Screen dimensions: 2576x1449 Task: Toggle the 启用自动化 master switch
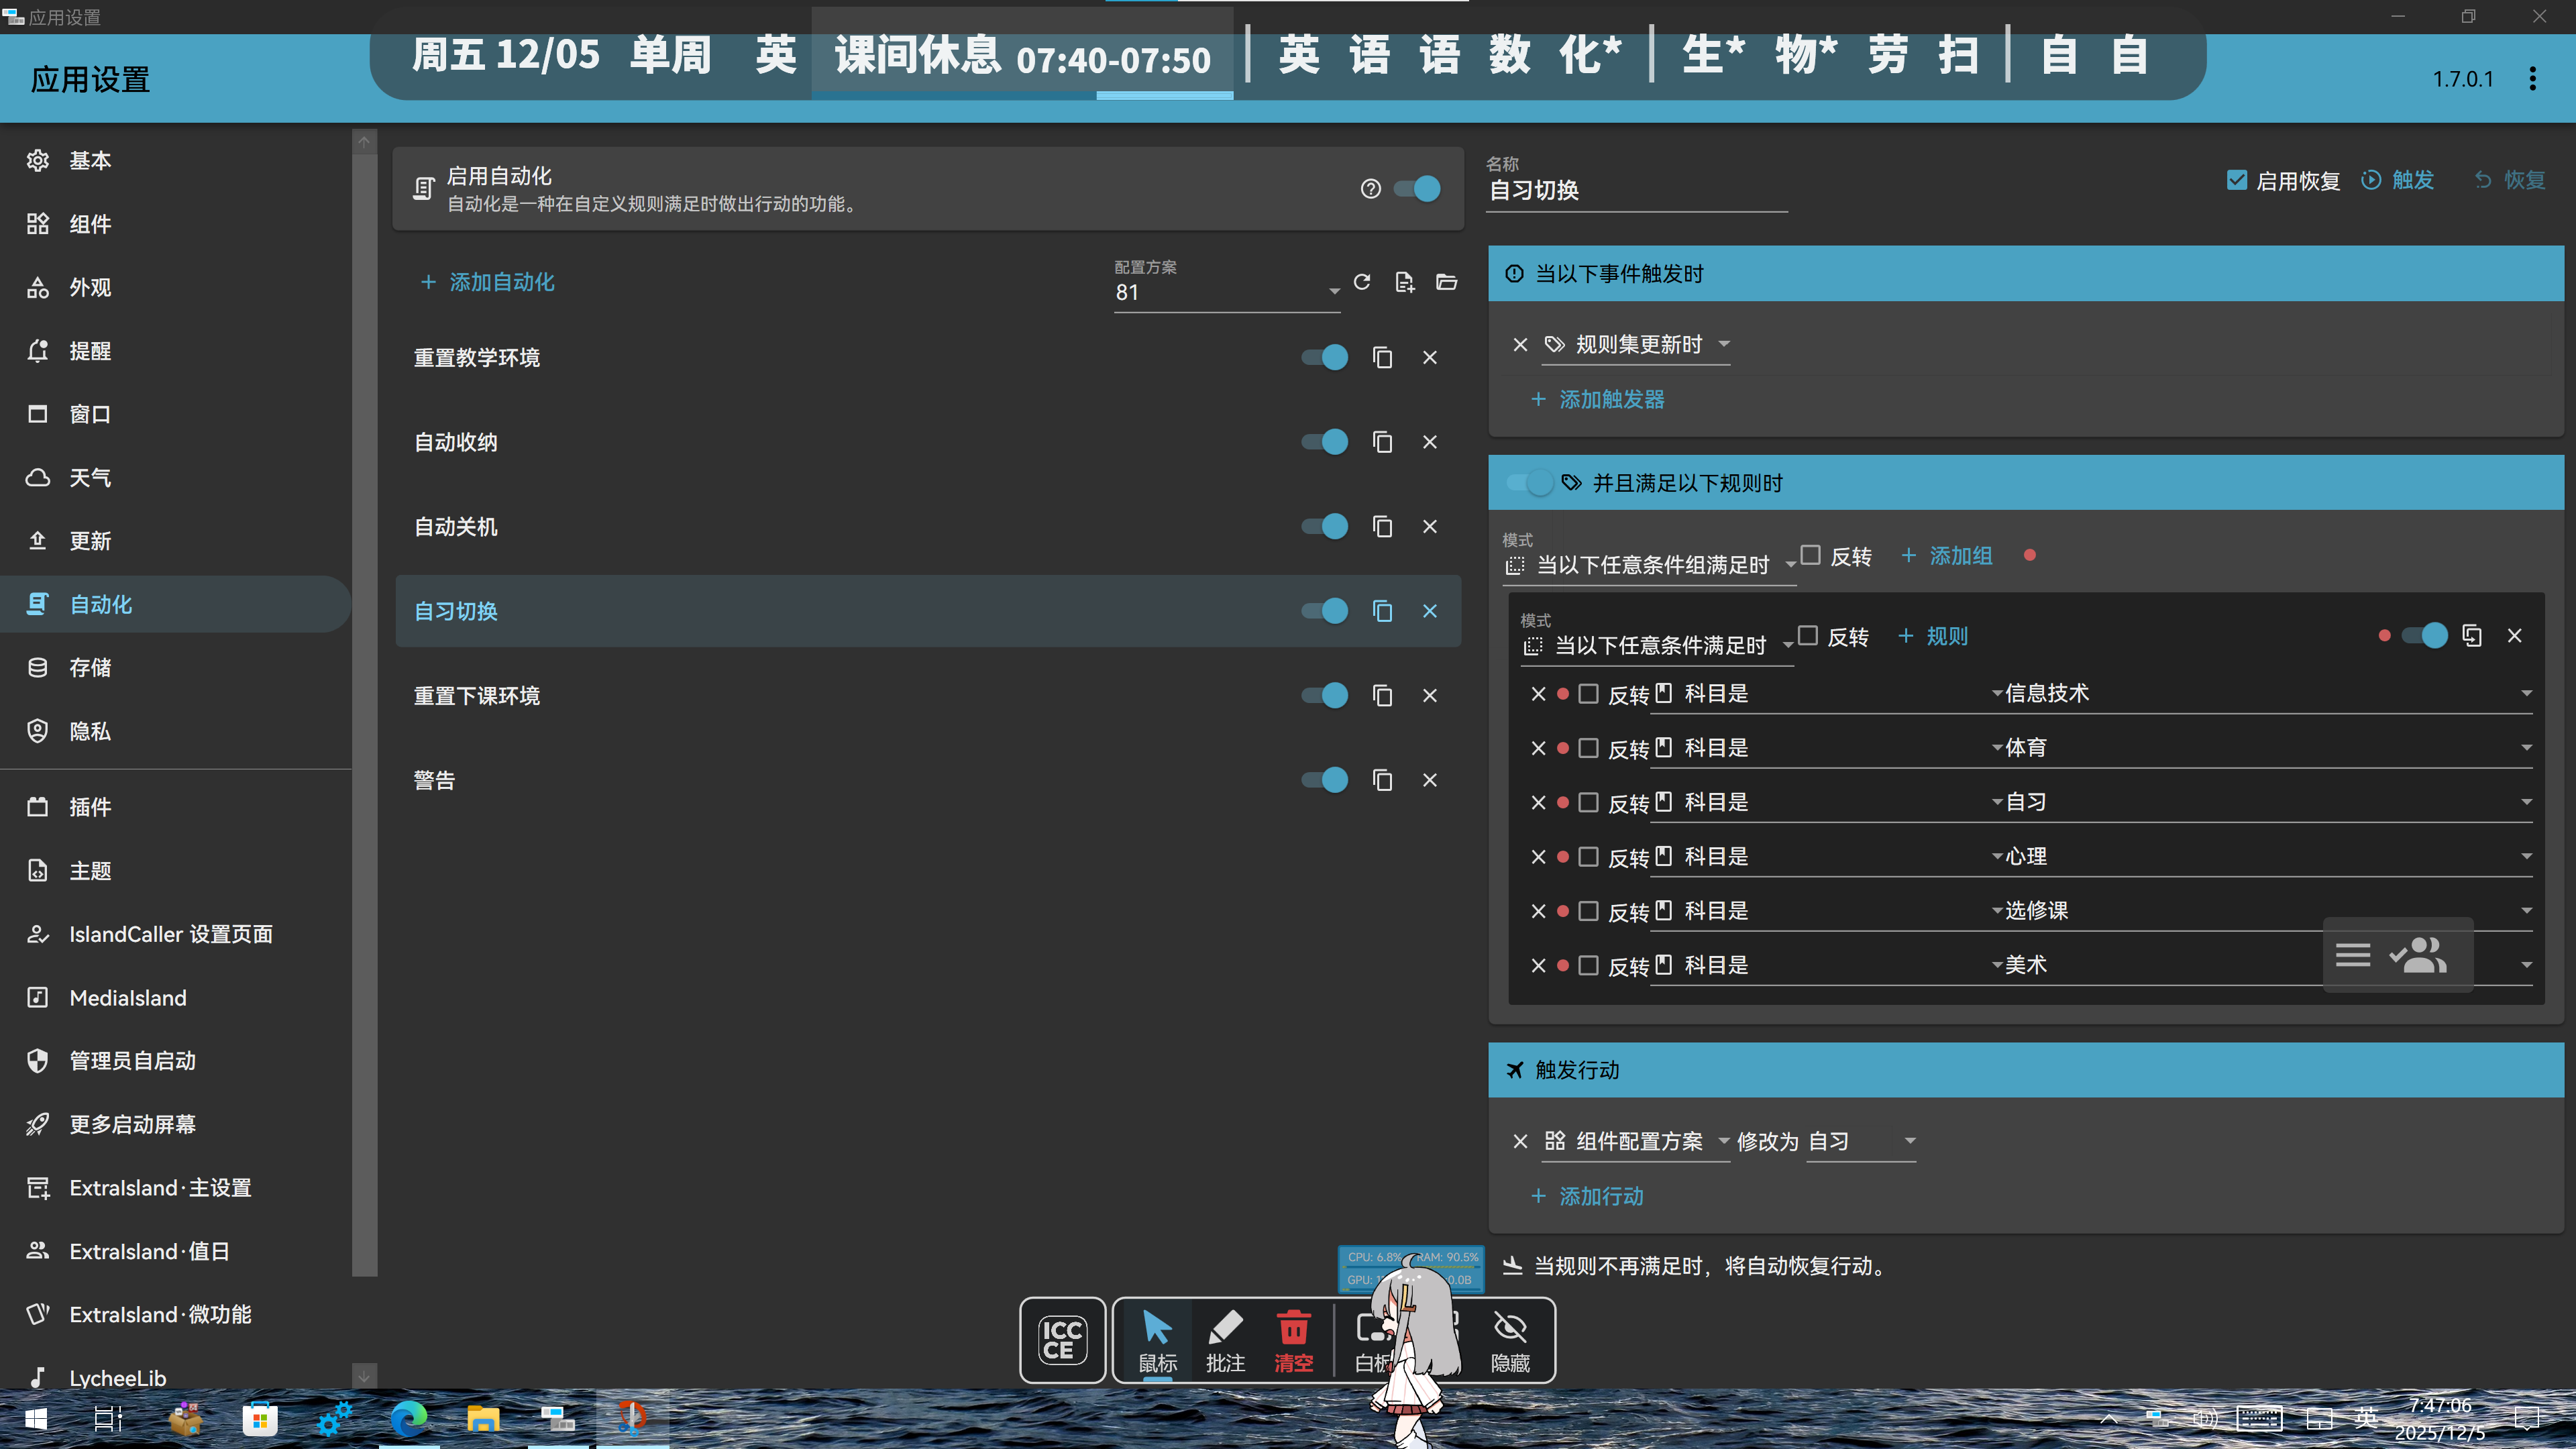coord(1418,188)
